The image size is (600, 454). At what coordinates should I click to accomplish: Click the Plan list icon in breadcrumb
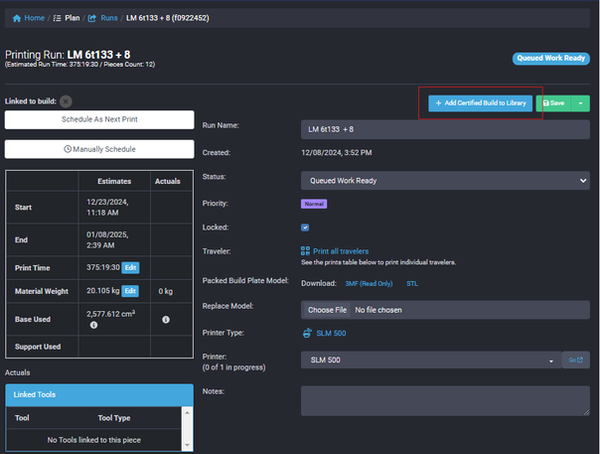coord(57,18)
